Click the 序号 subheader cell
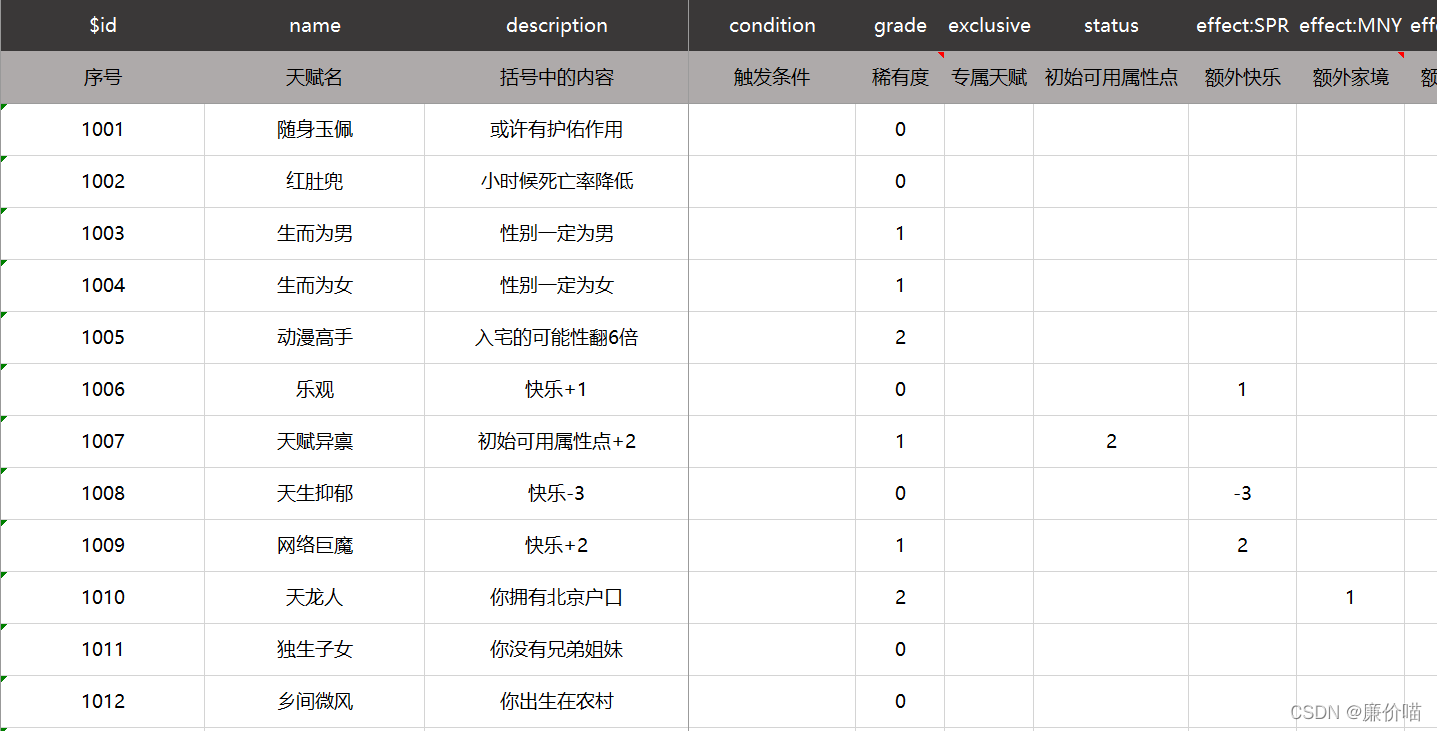This screenshot has height=731, width=1437. tap(102, 77)
